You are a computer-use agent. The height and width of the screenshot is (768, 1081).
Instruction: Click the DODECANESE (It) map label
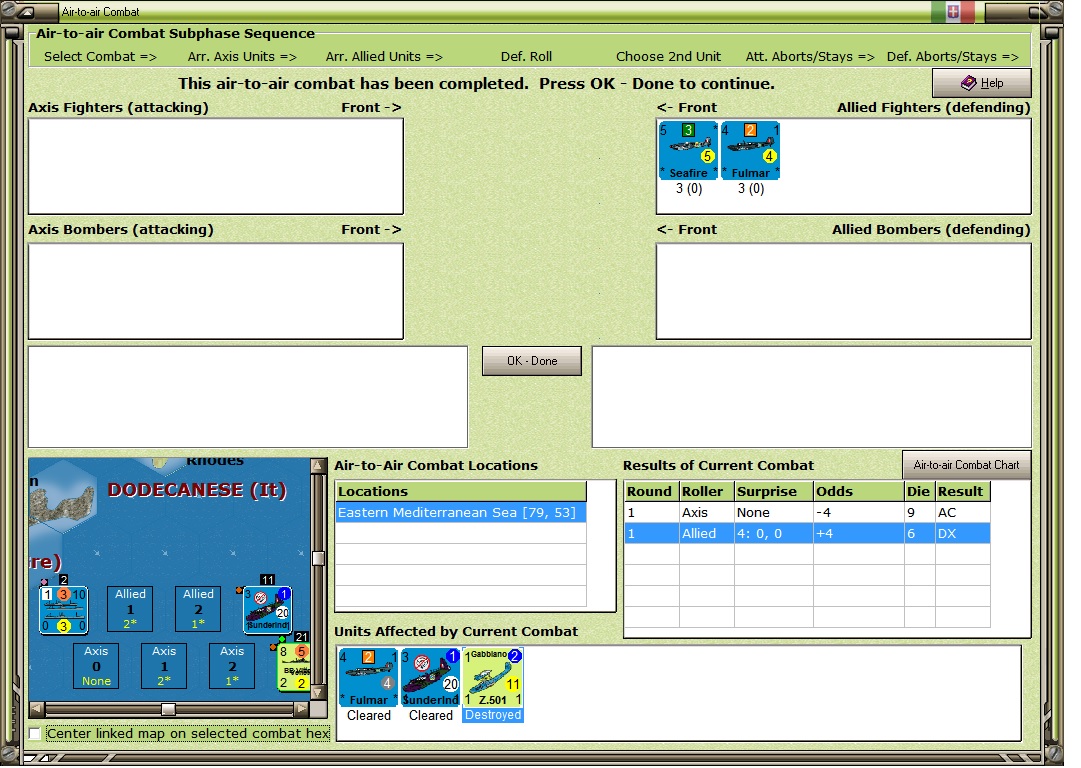(x=197, y=490)
